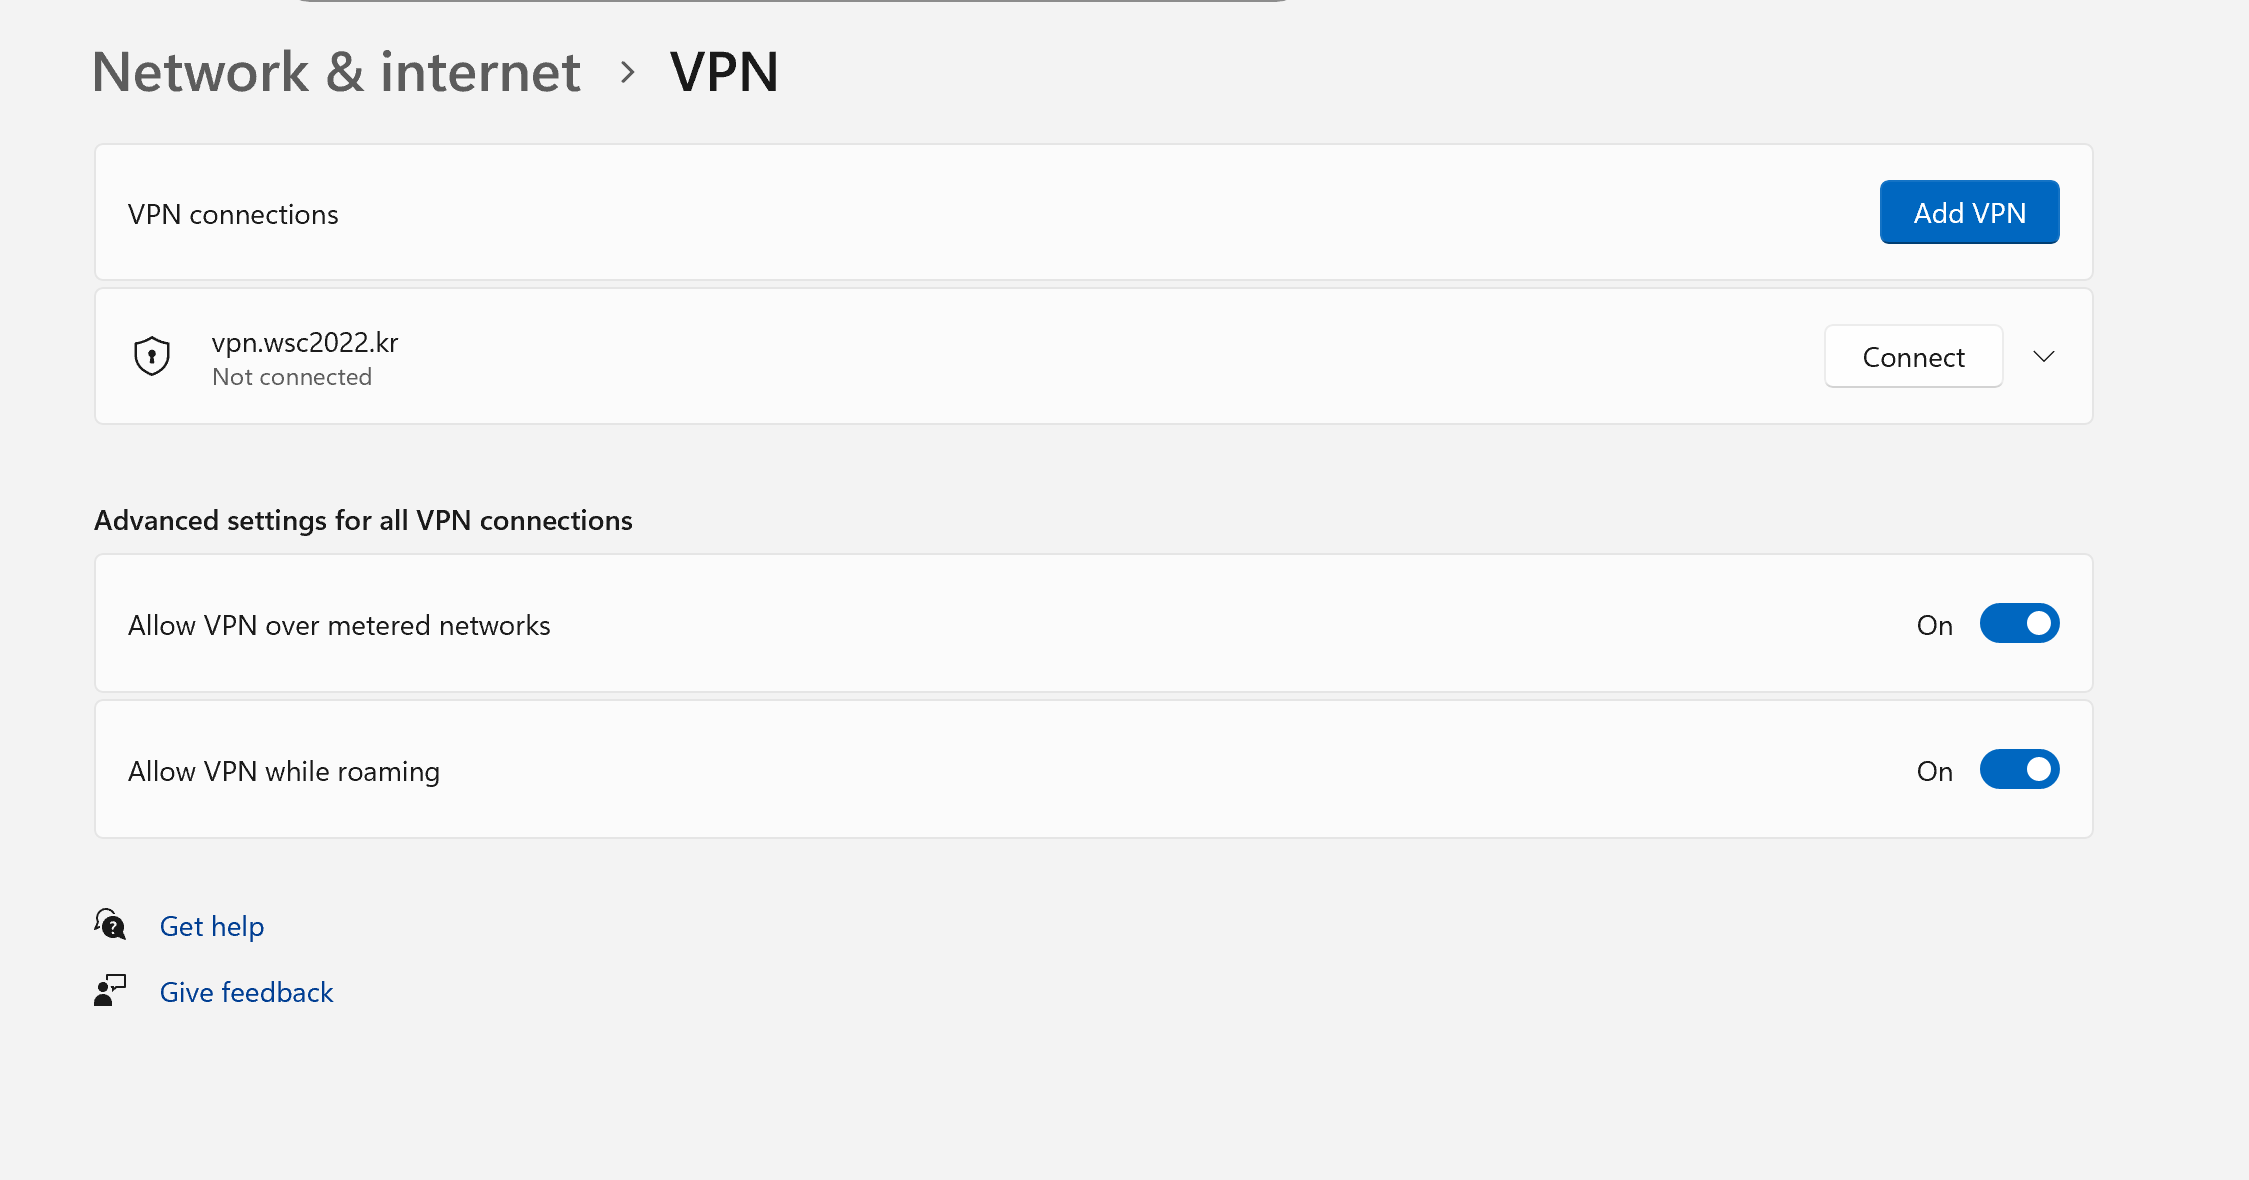Click the On label for roaming setting

(x=1934, y=771)
